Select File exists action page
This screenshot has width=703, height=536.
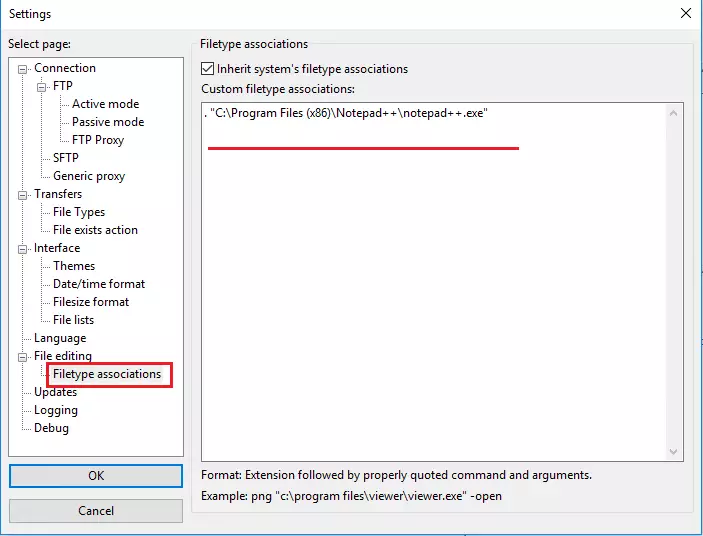(95, 230)
